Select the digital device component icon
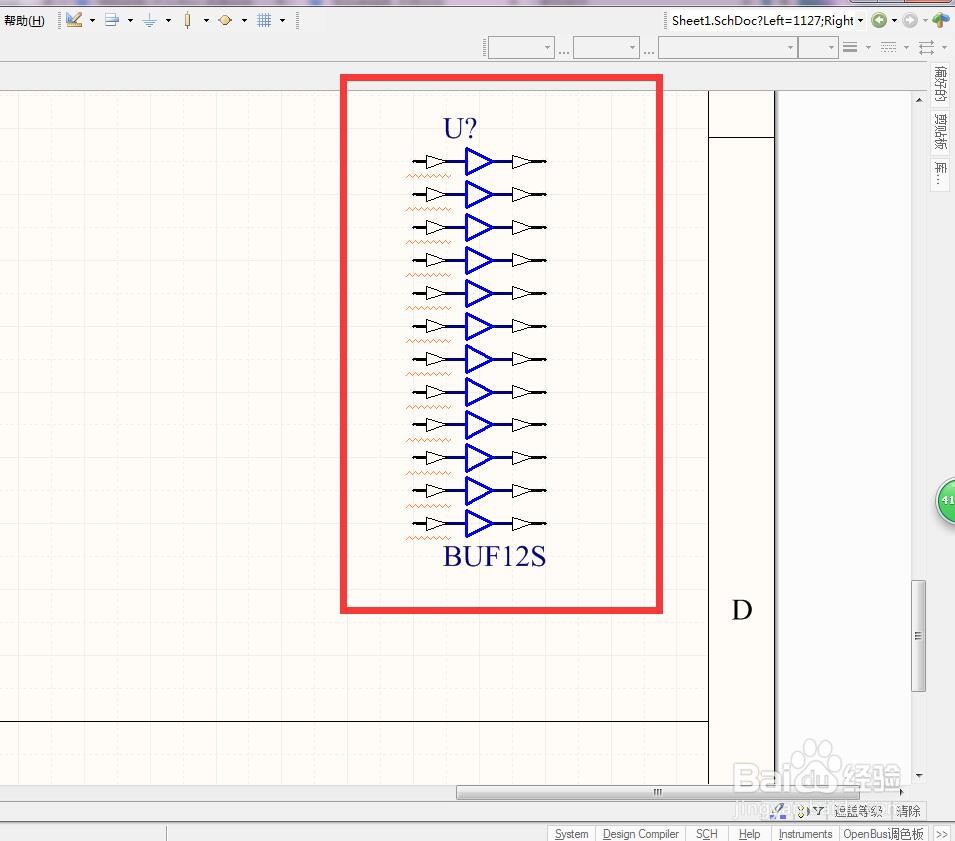Screen dimensions: 955x841 (188, 21)
